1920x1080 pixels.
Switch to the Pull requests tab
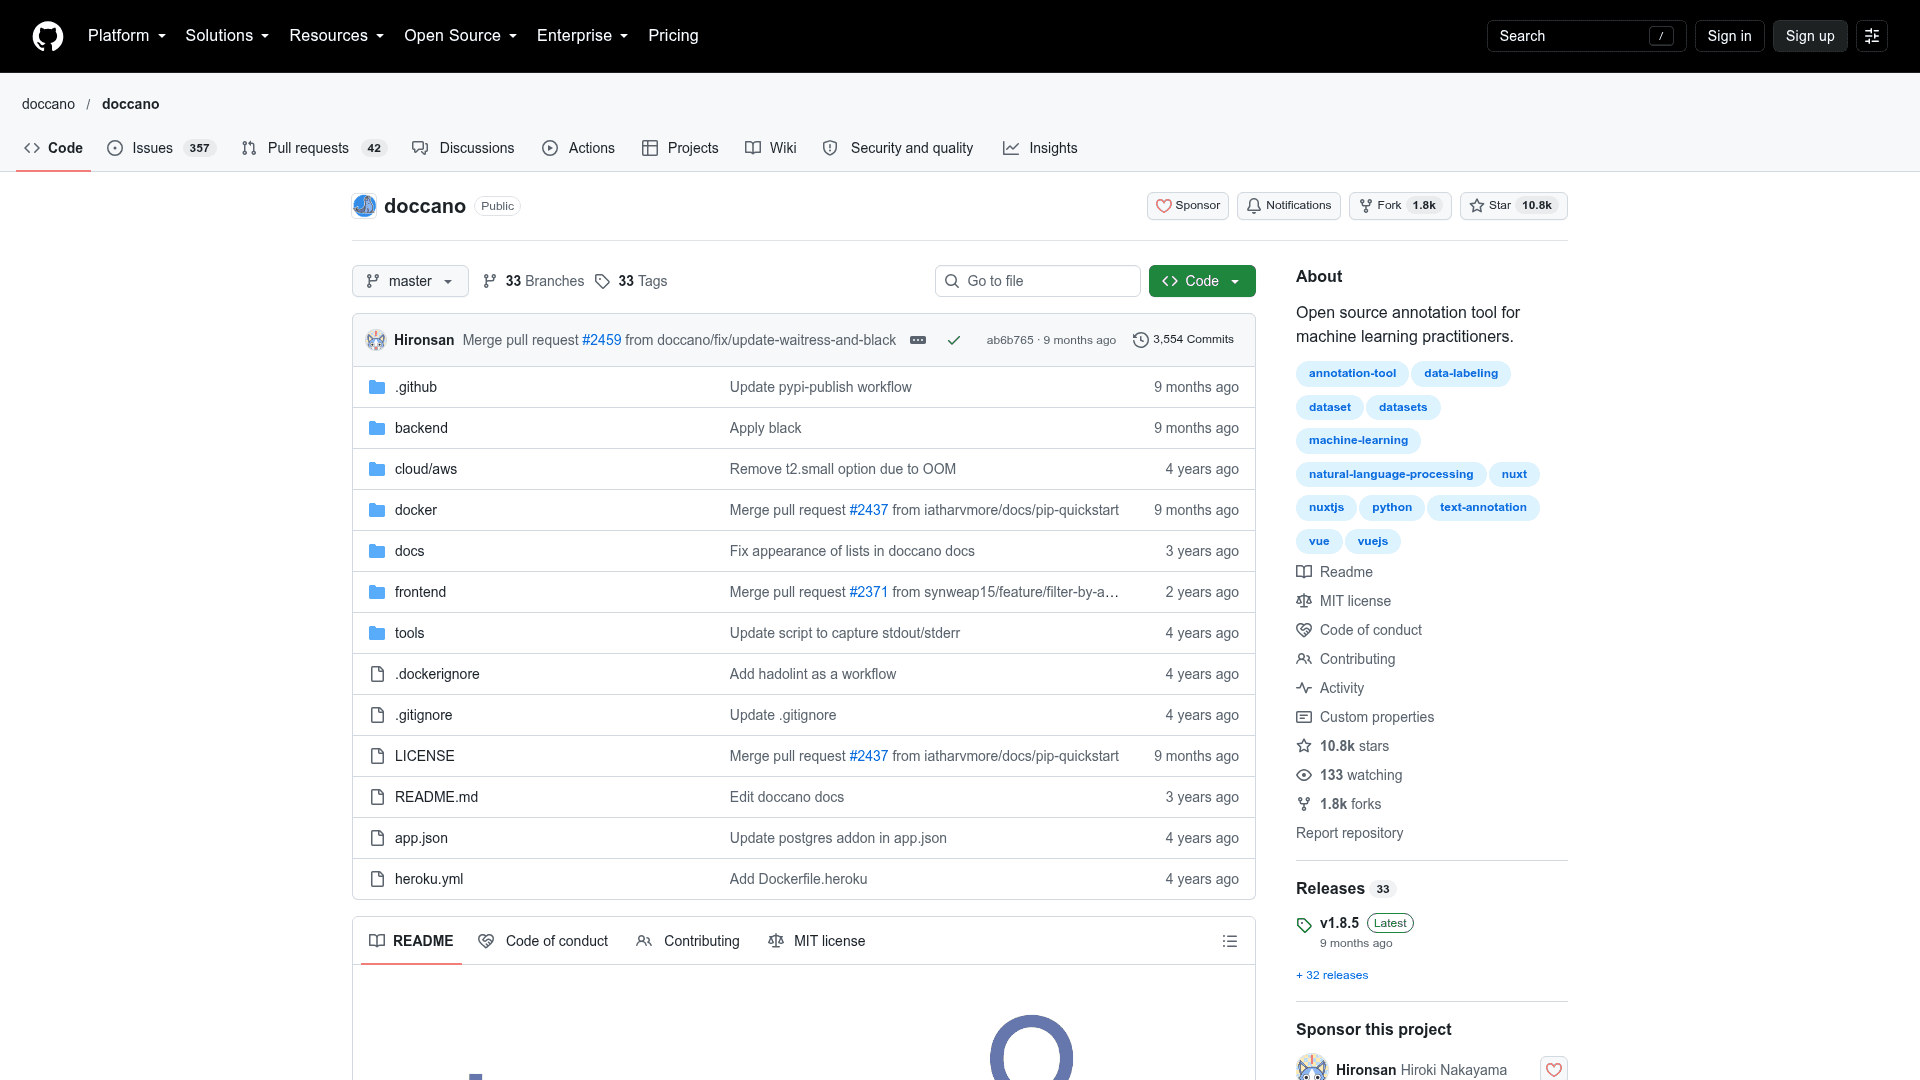(x=314, y=148)
